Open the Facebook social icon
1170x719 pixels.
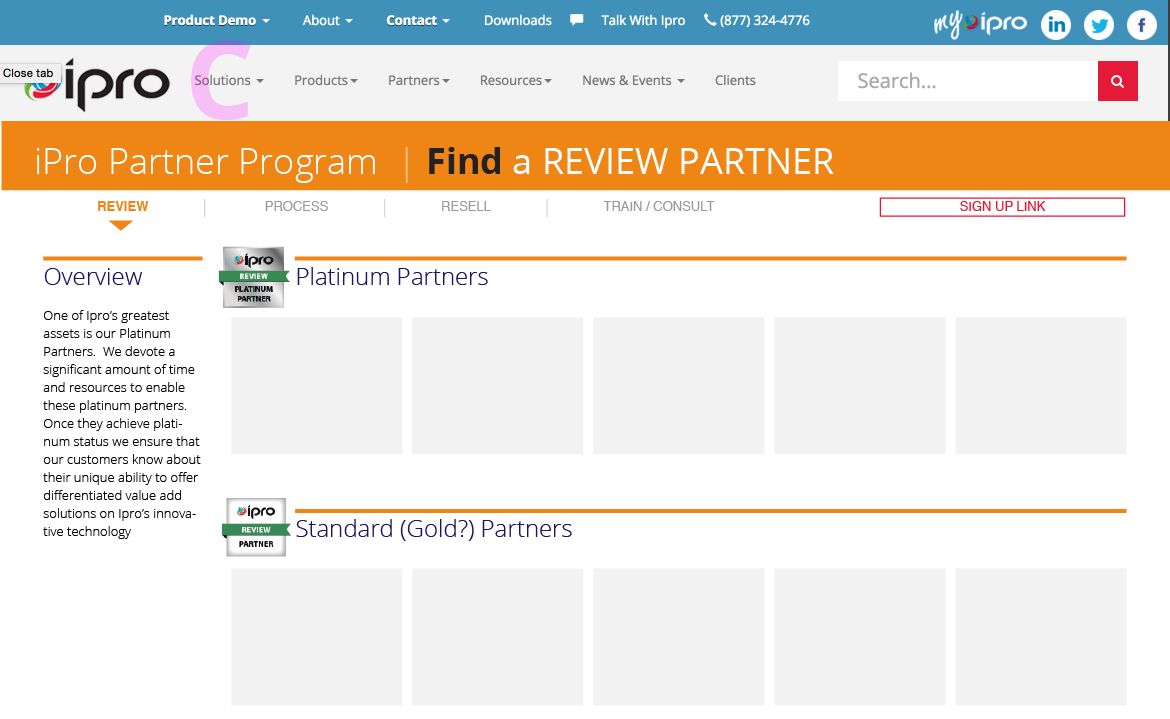(1142, 25)
